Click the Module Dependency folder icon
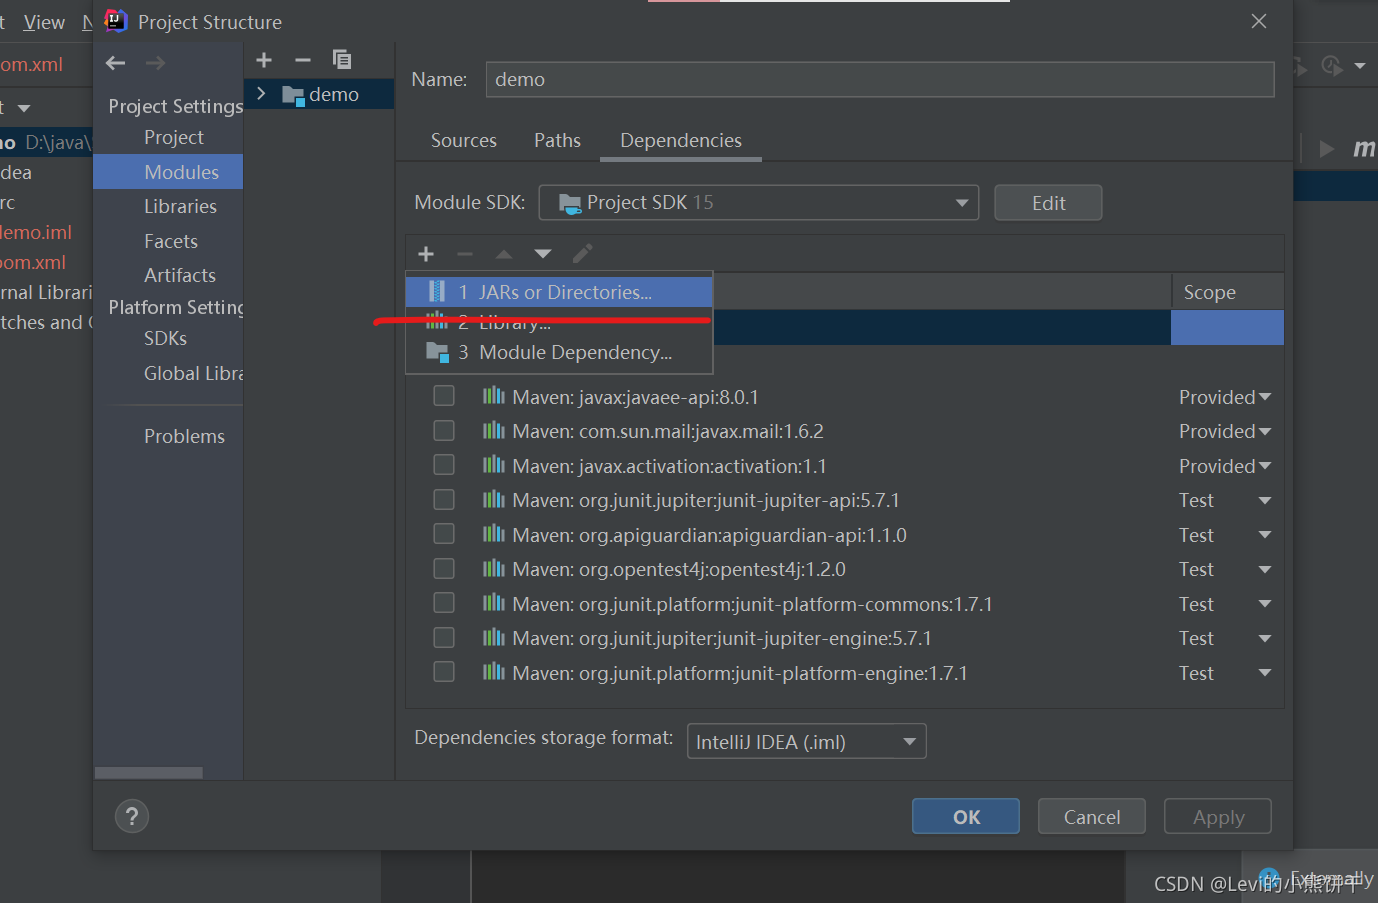Image resolution: width=1378 pixels, height=903 pixels. 437,352
